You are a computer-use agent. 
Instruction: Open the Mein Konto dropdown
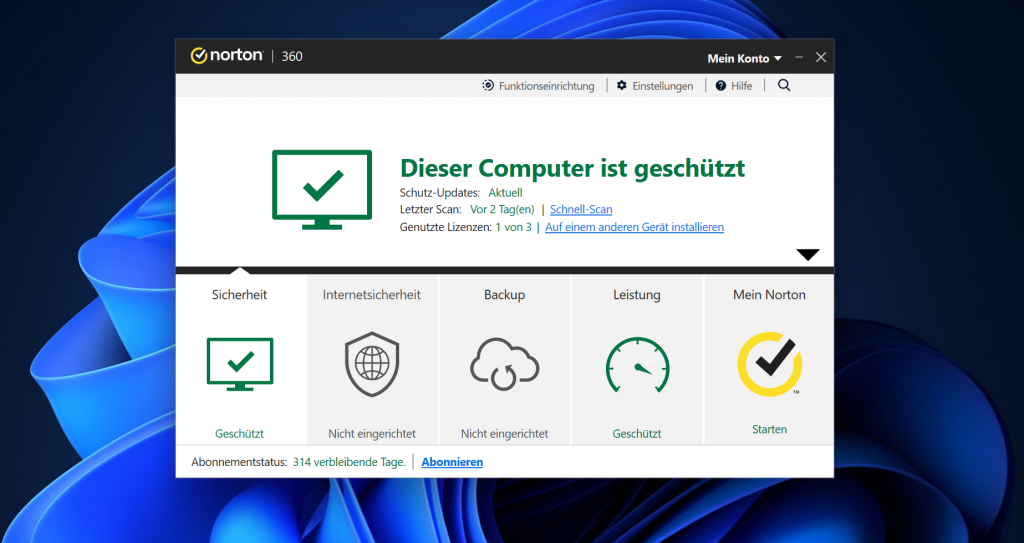click(x=744, y=58)
